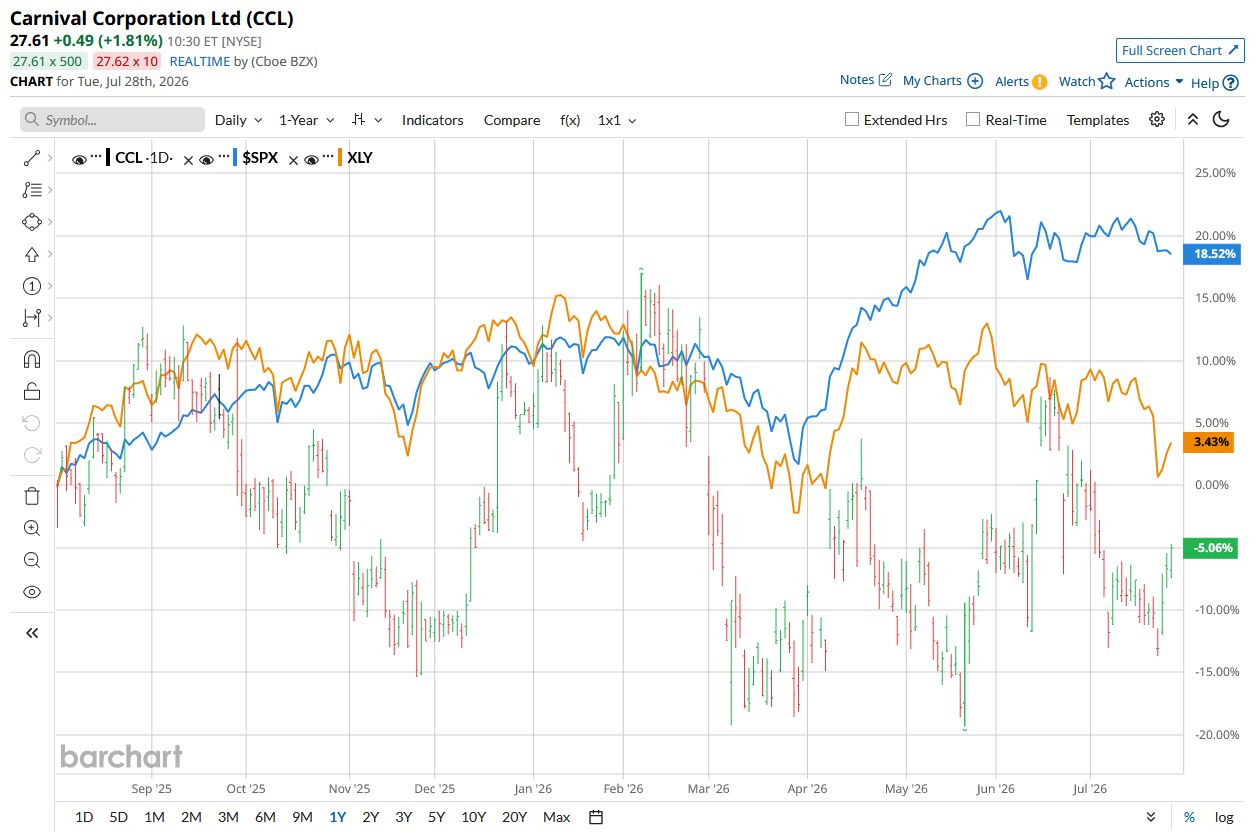This screenshot has height=834, width=1255.
Task: Expand the measure tool options chevron
Action: pos(50,318)
